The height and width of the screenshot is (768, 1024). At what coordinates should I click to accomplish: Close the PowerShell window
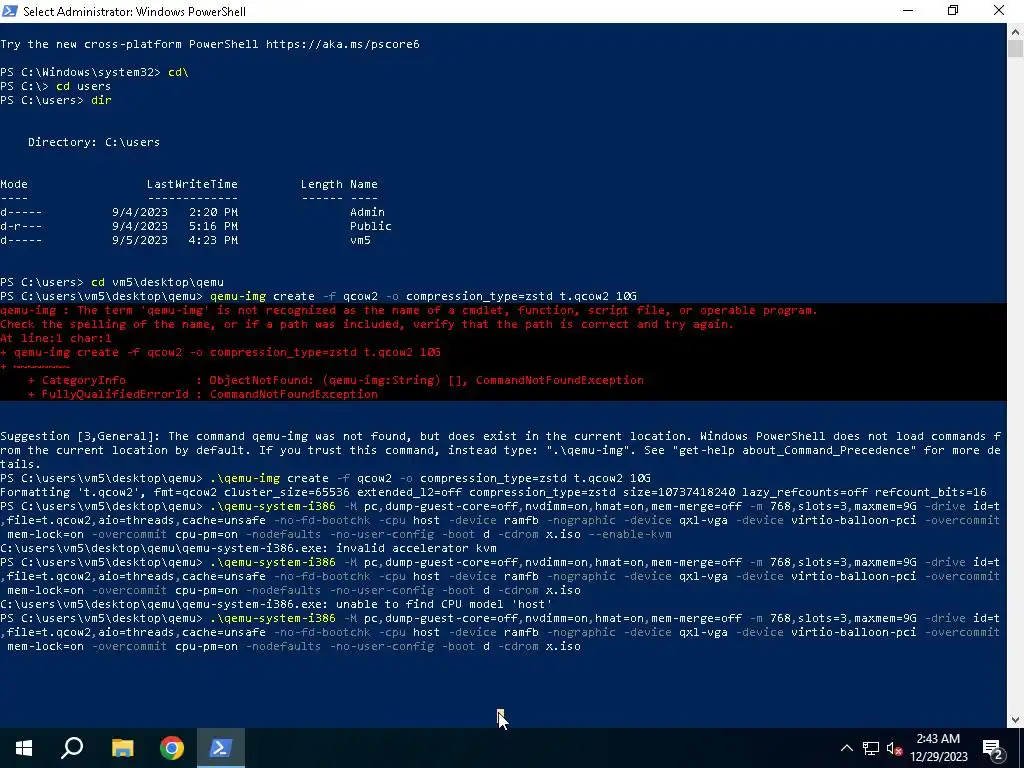pos(999,11)
